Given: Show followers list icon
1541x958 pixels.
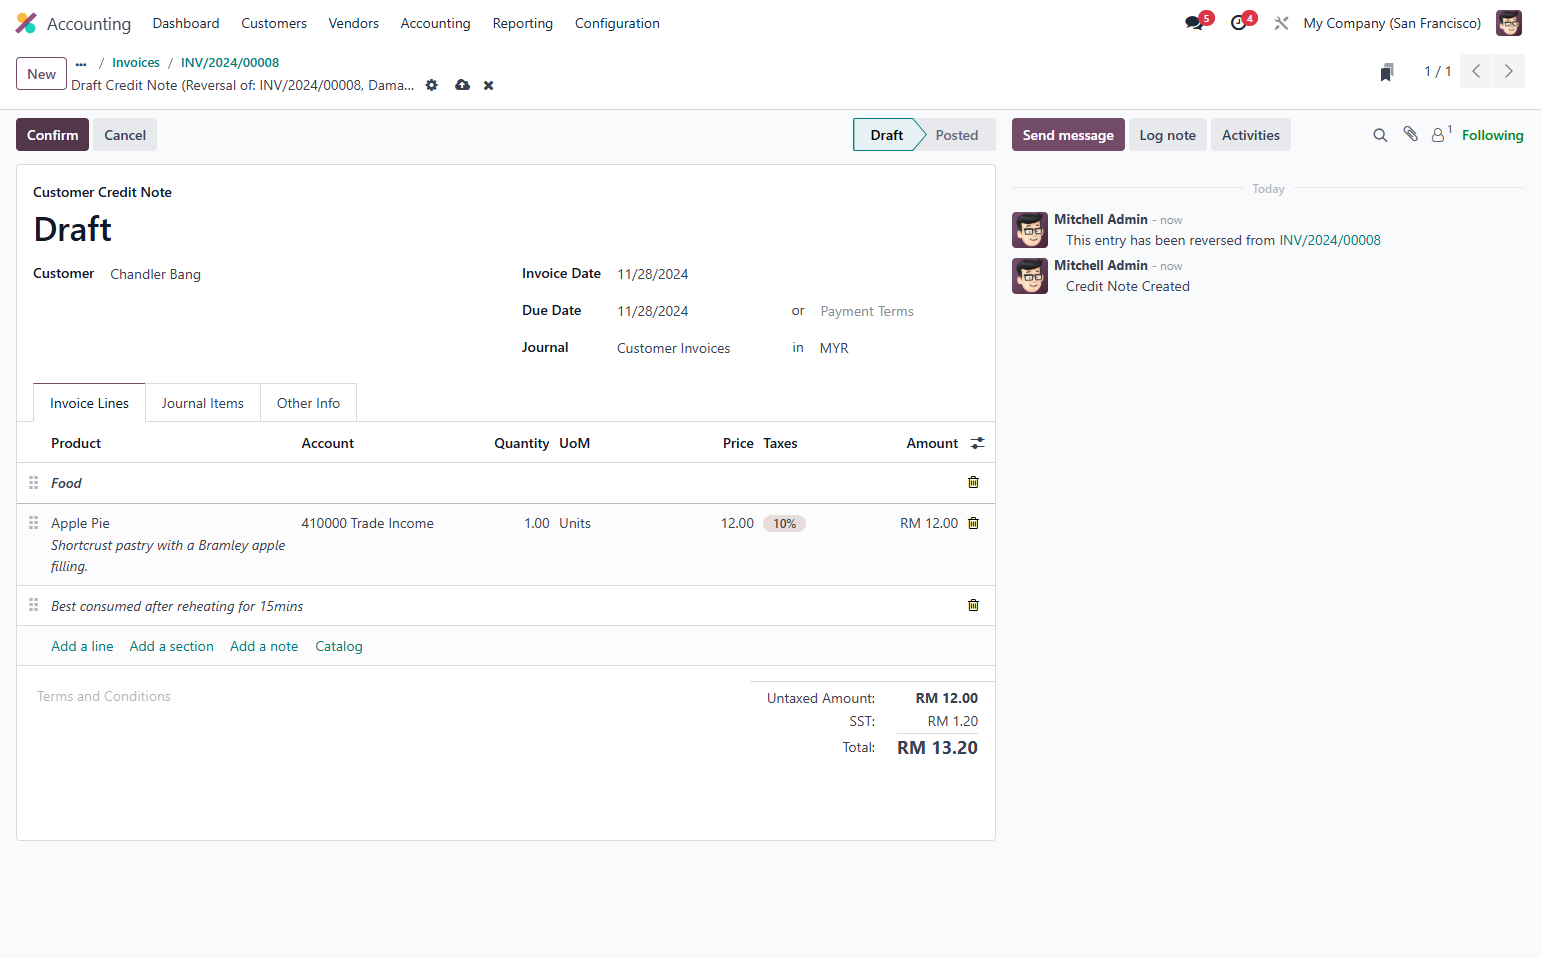Looking at the screenshot, I should (1441, 134).
